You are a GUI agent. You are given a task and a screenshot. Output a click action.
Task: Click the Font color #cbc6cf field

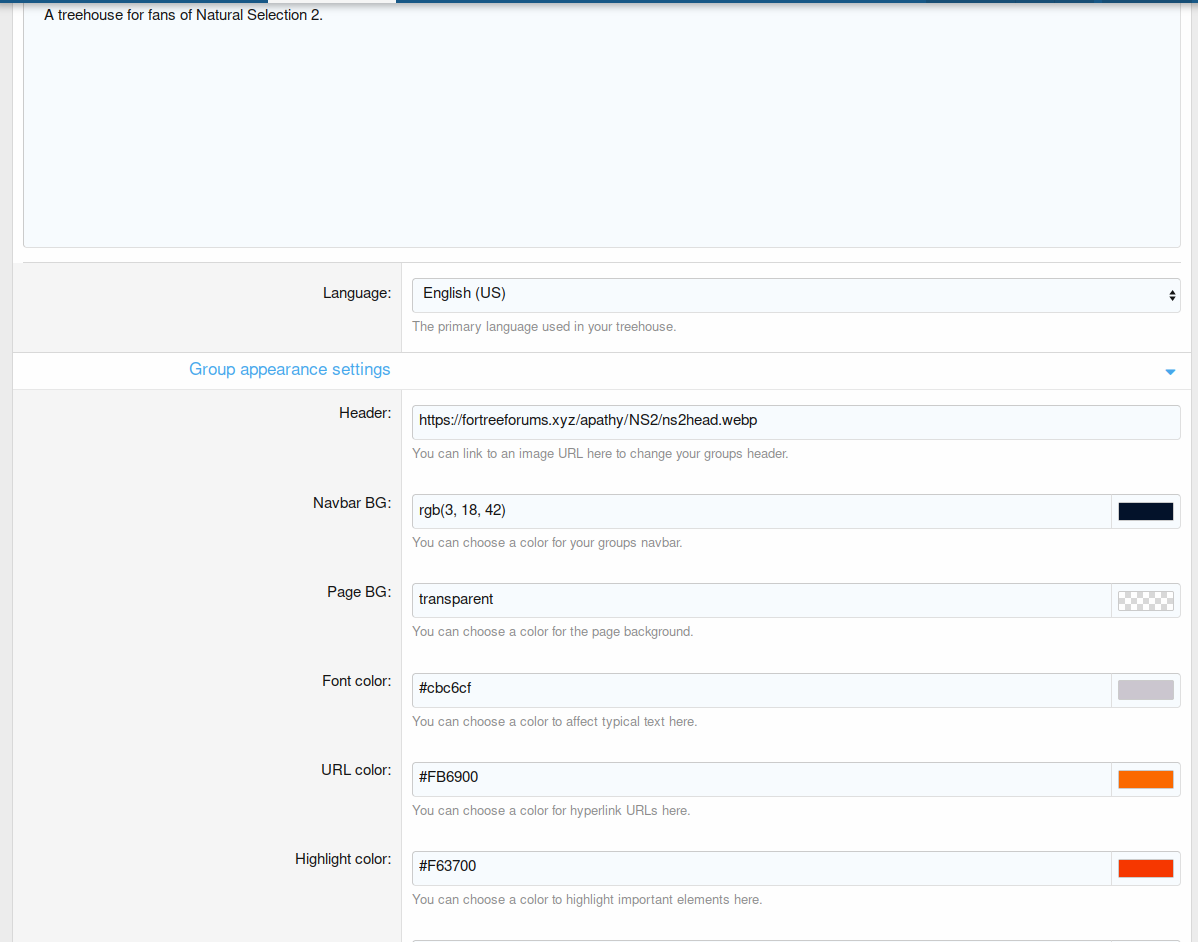(x=760, y=689)
